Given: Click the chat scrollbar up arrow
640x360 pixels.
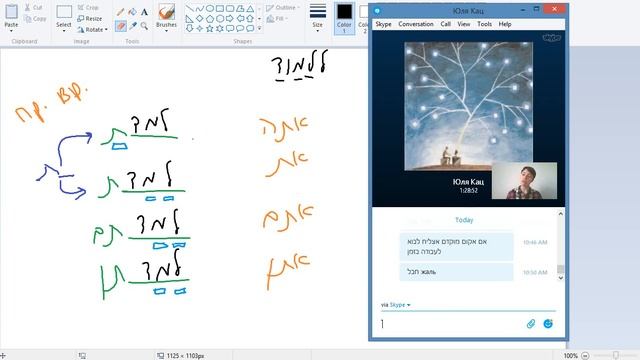Looking at the screenshot, I should pyautogui.click(x=560, y=214).
